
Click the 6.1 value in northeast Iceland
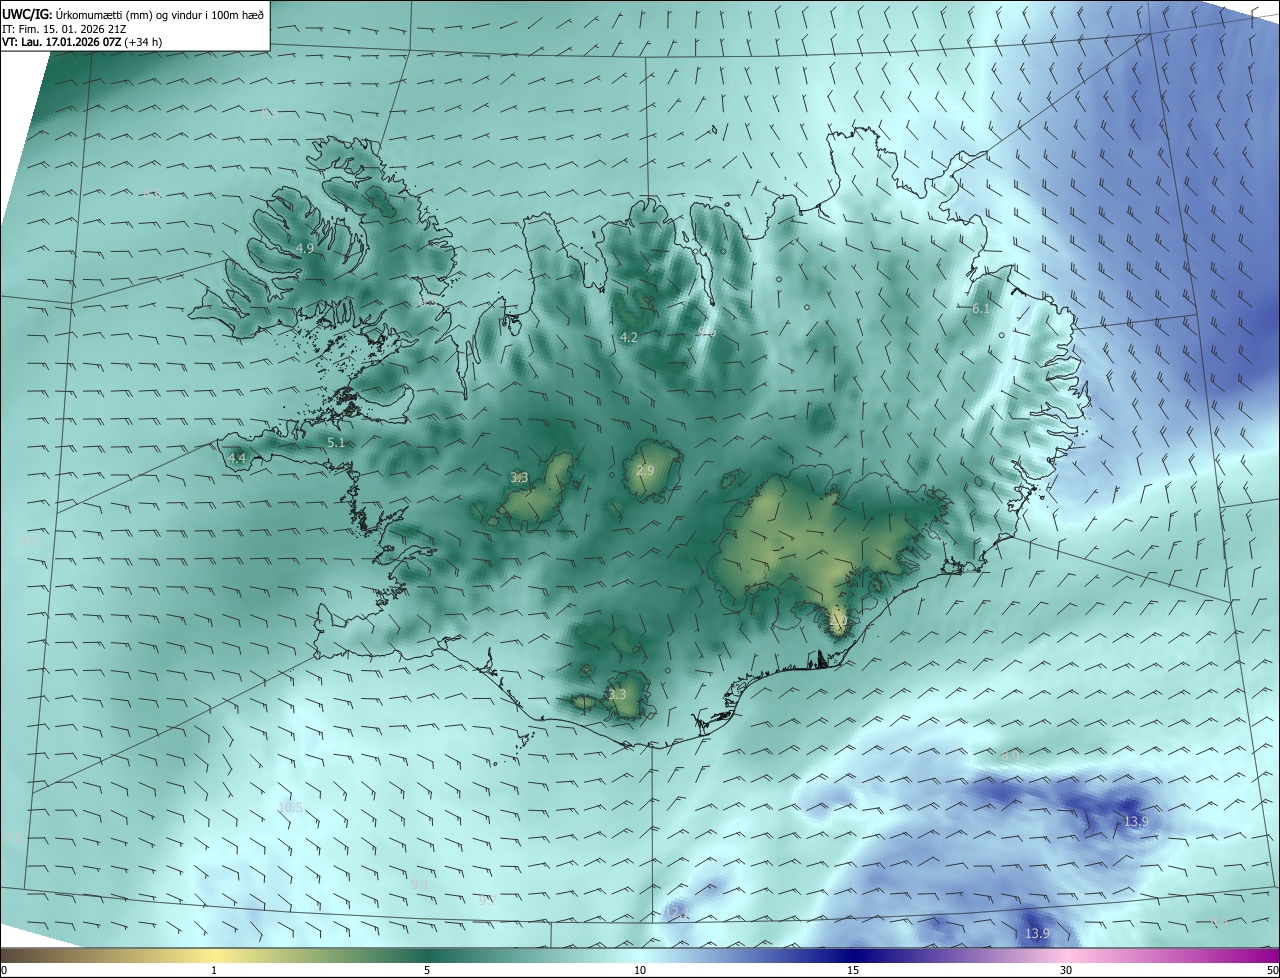[980, 309]
